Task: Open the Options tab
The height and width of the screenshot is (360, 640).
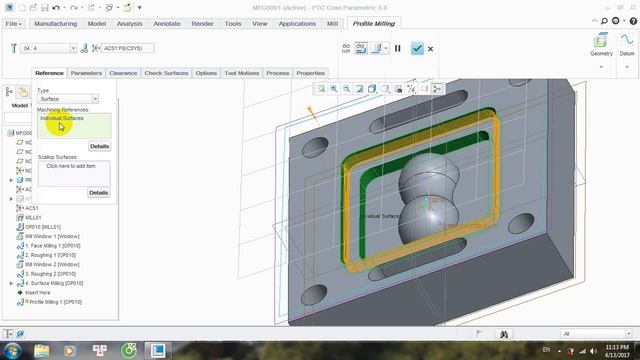Action: coord(206,73)
